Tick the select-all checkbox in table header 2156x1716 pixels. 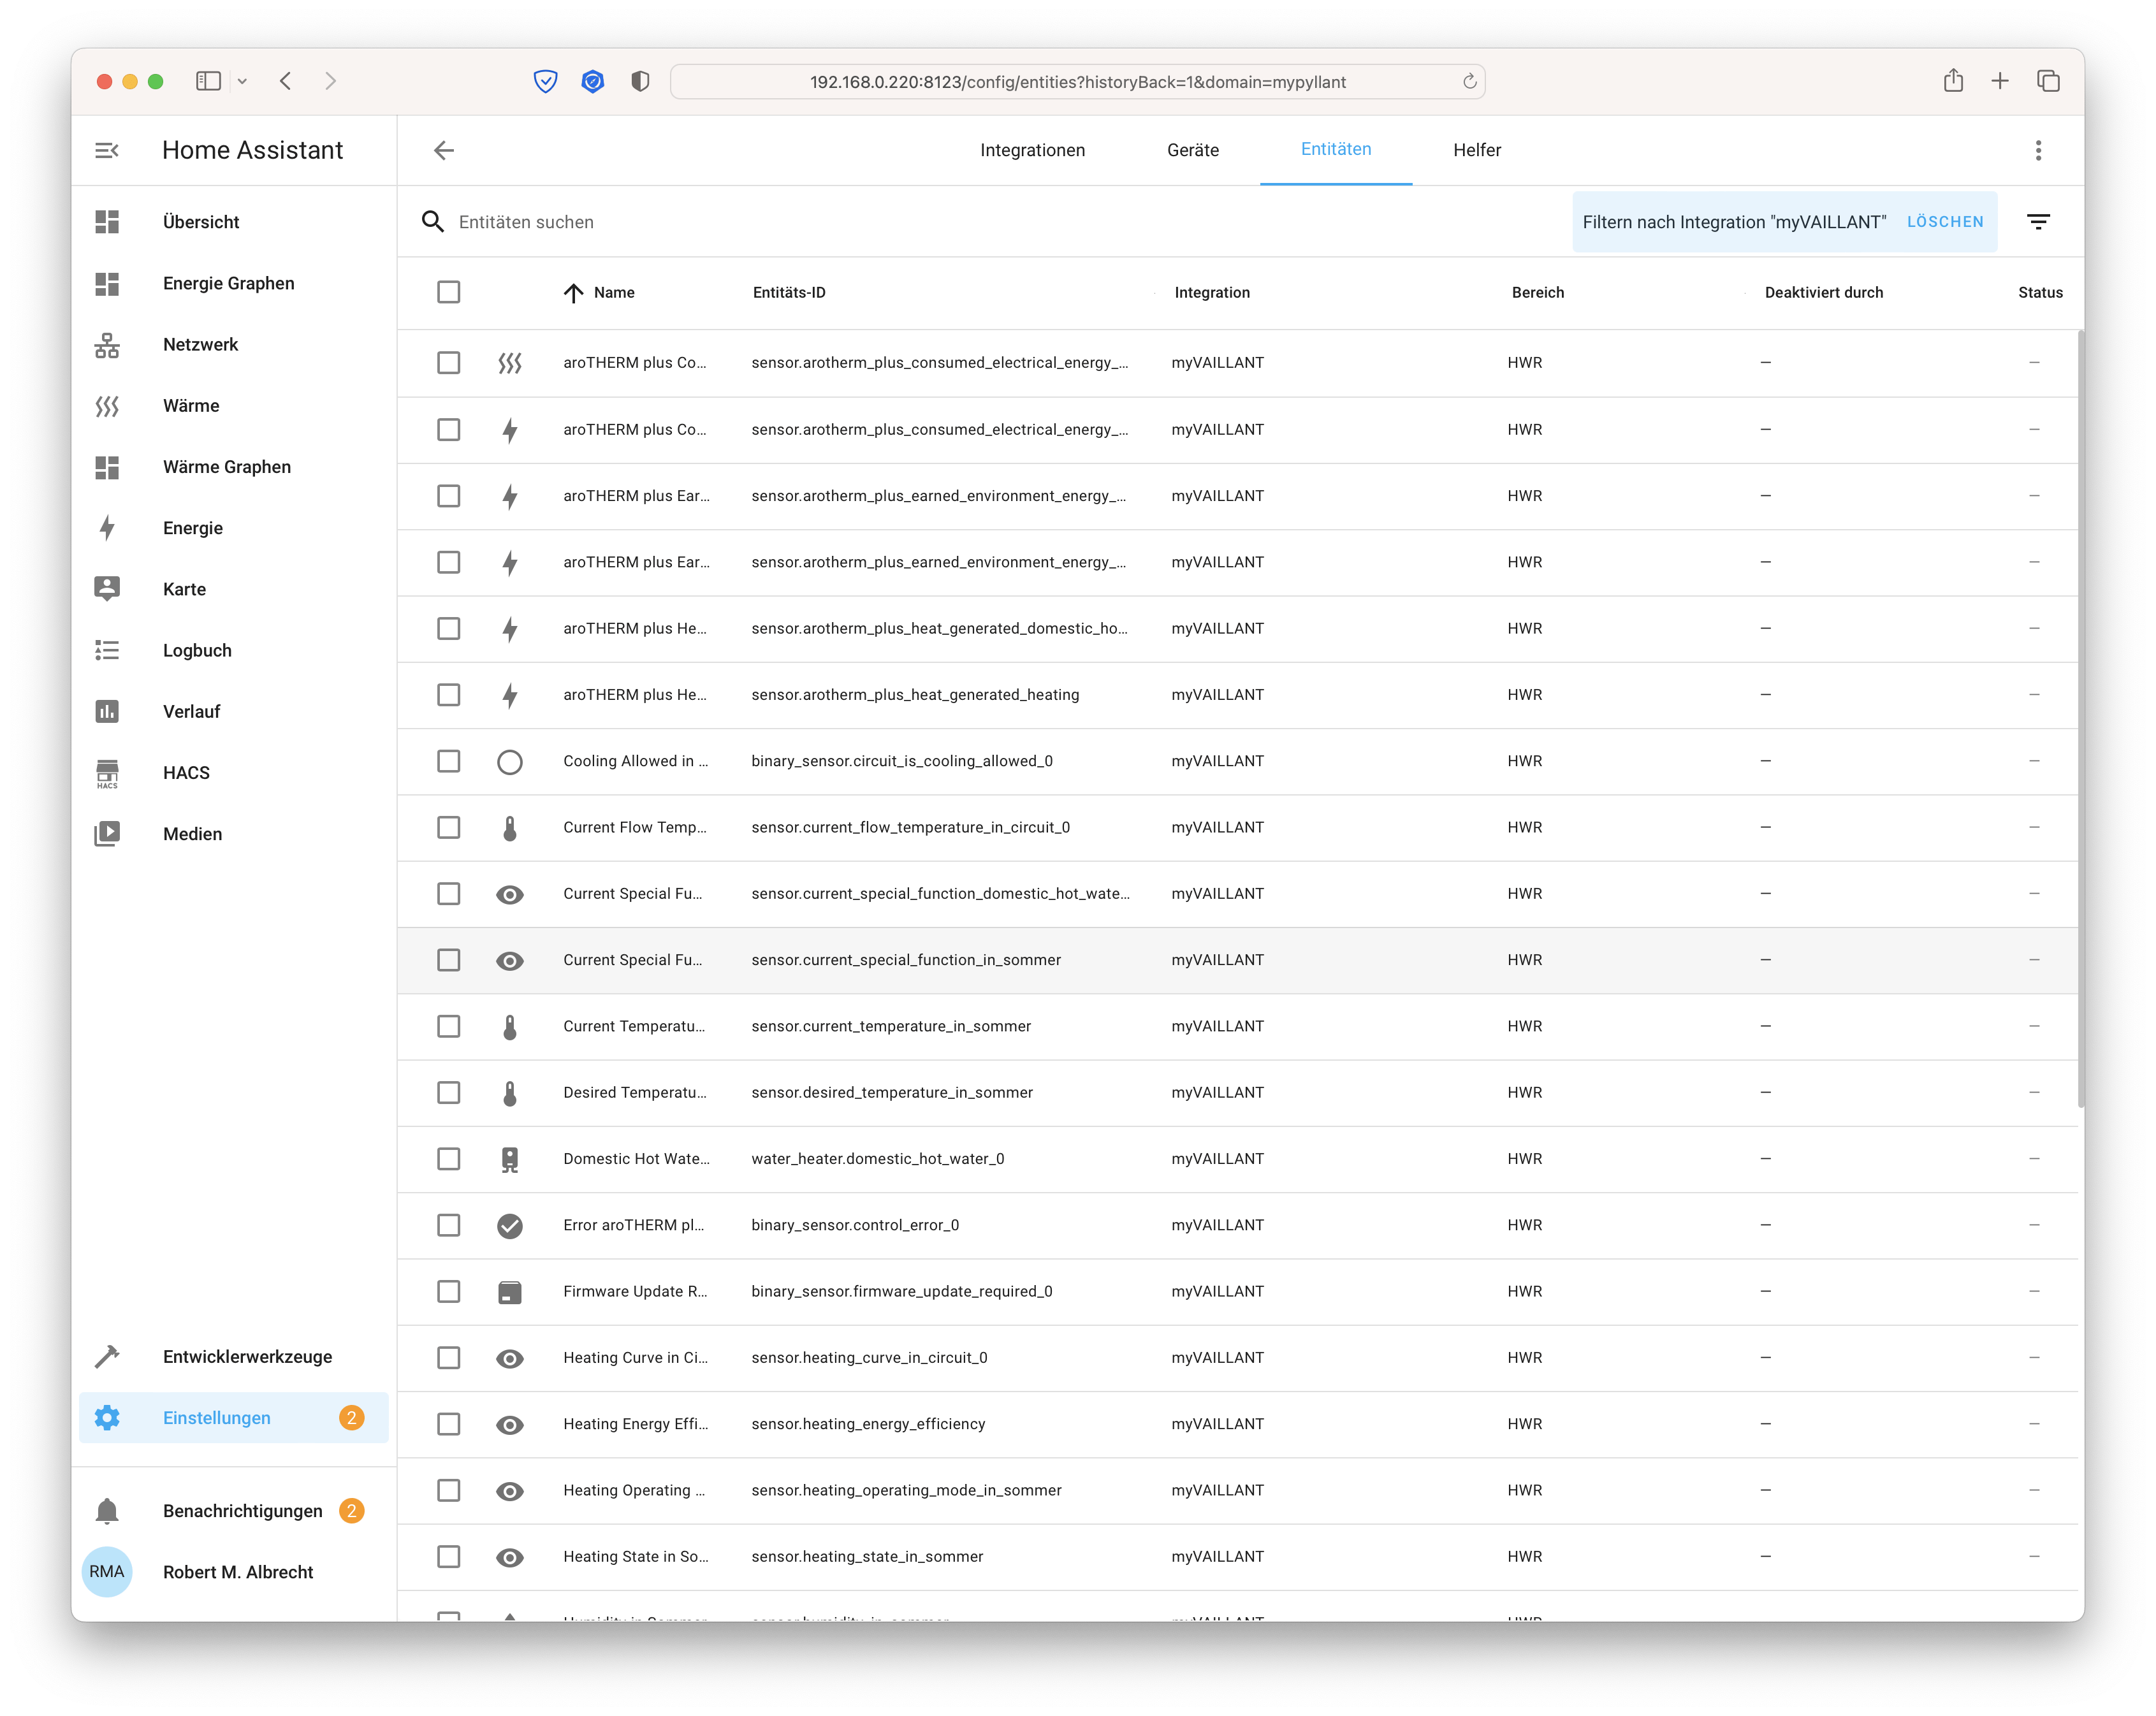[x=449, y=292]
